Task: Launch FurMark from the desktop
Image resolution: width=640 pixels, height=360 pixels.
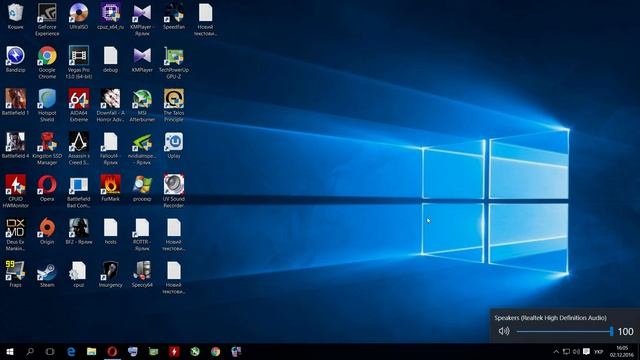Action: 110,188
